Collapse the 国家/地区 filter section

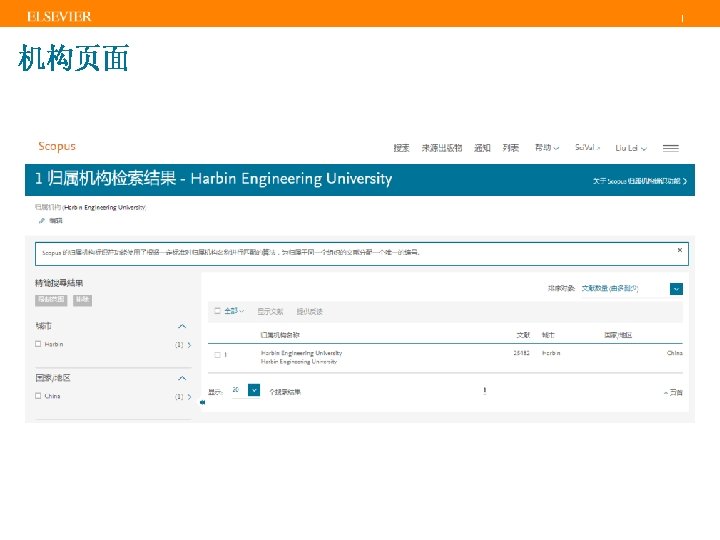(182, 378)
